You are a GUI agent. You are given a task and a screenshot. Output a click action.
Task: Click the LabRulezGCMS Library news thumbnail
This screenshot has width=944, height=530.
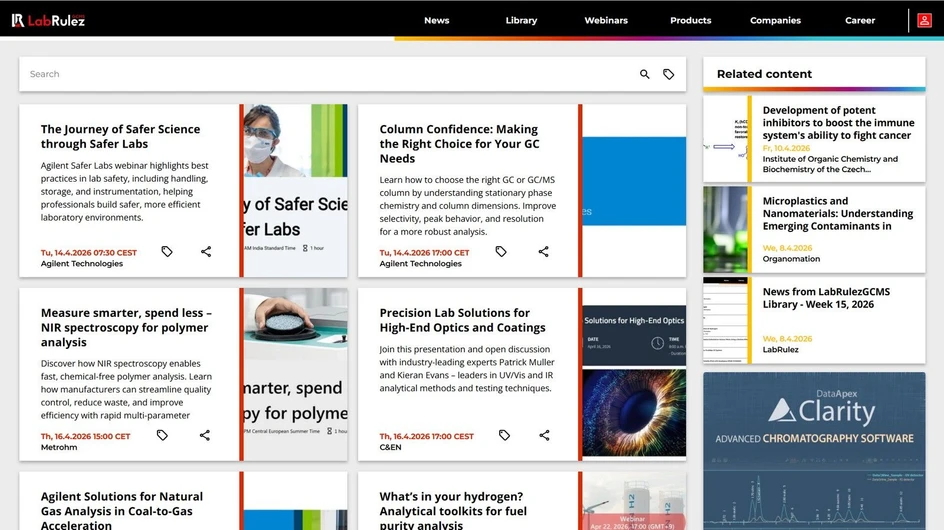725,320
